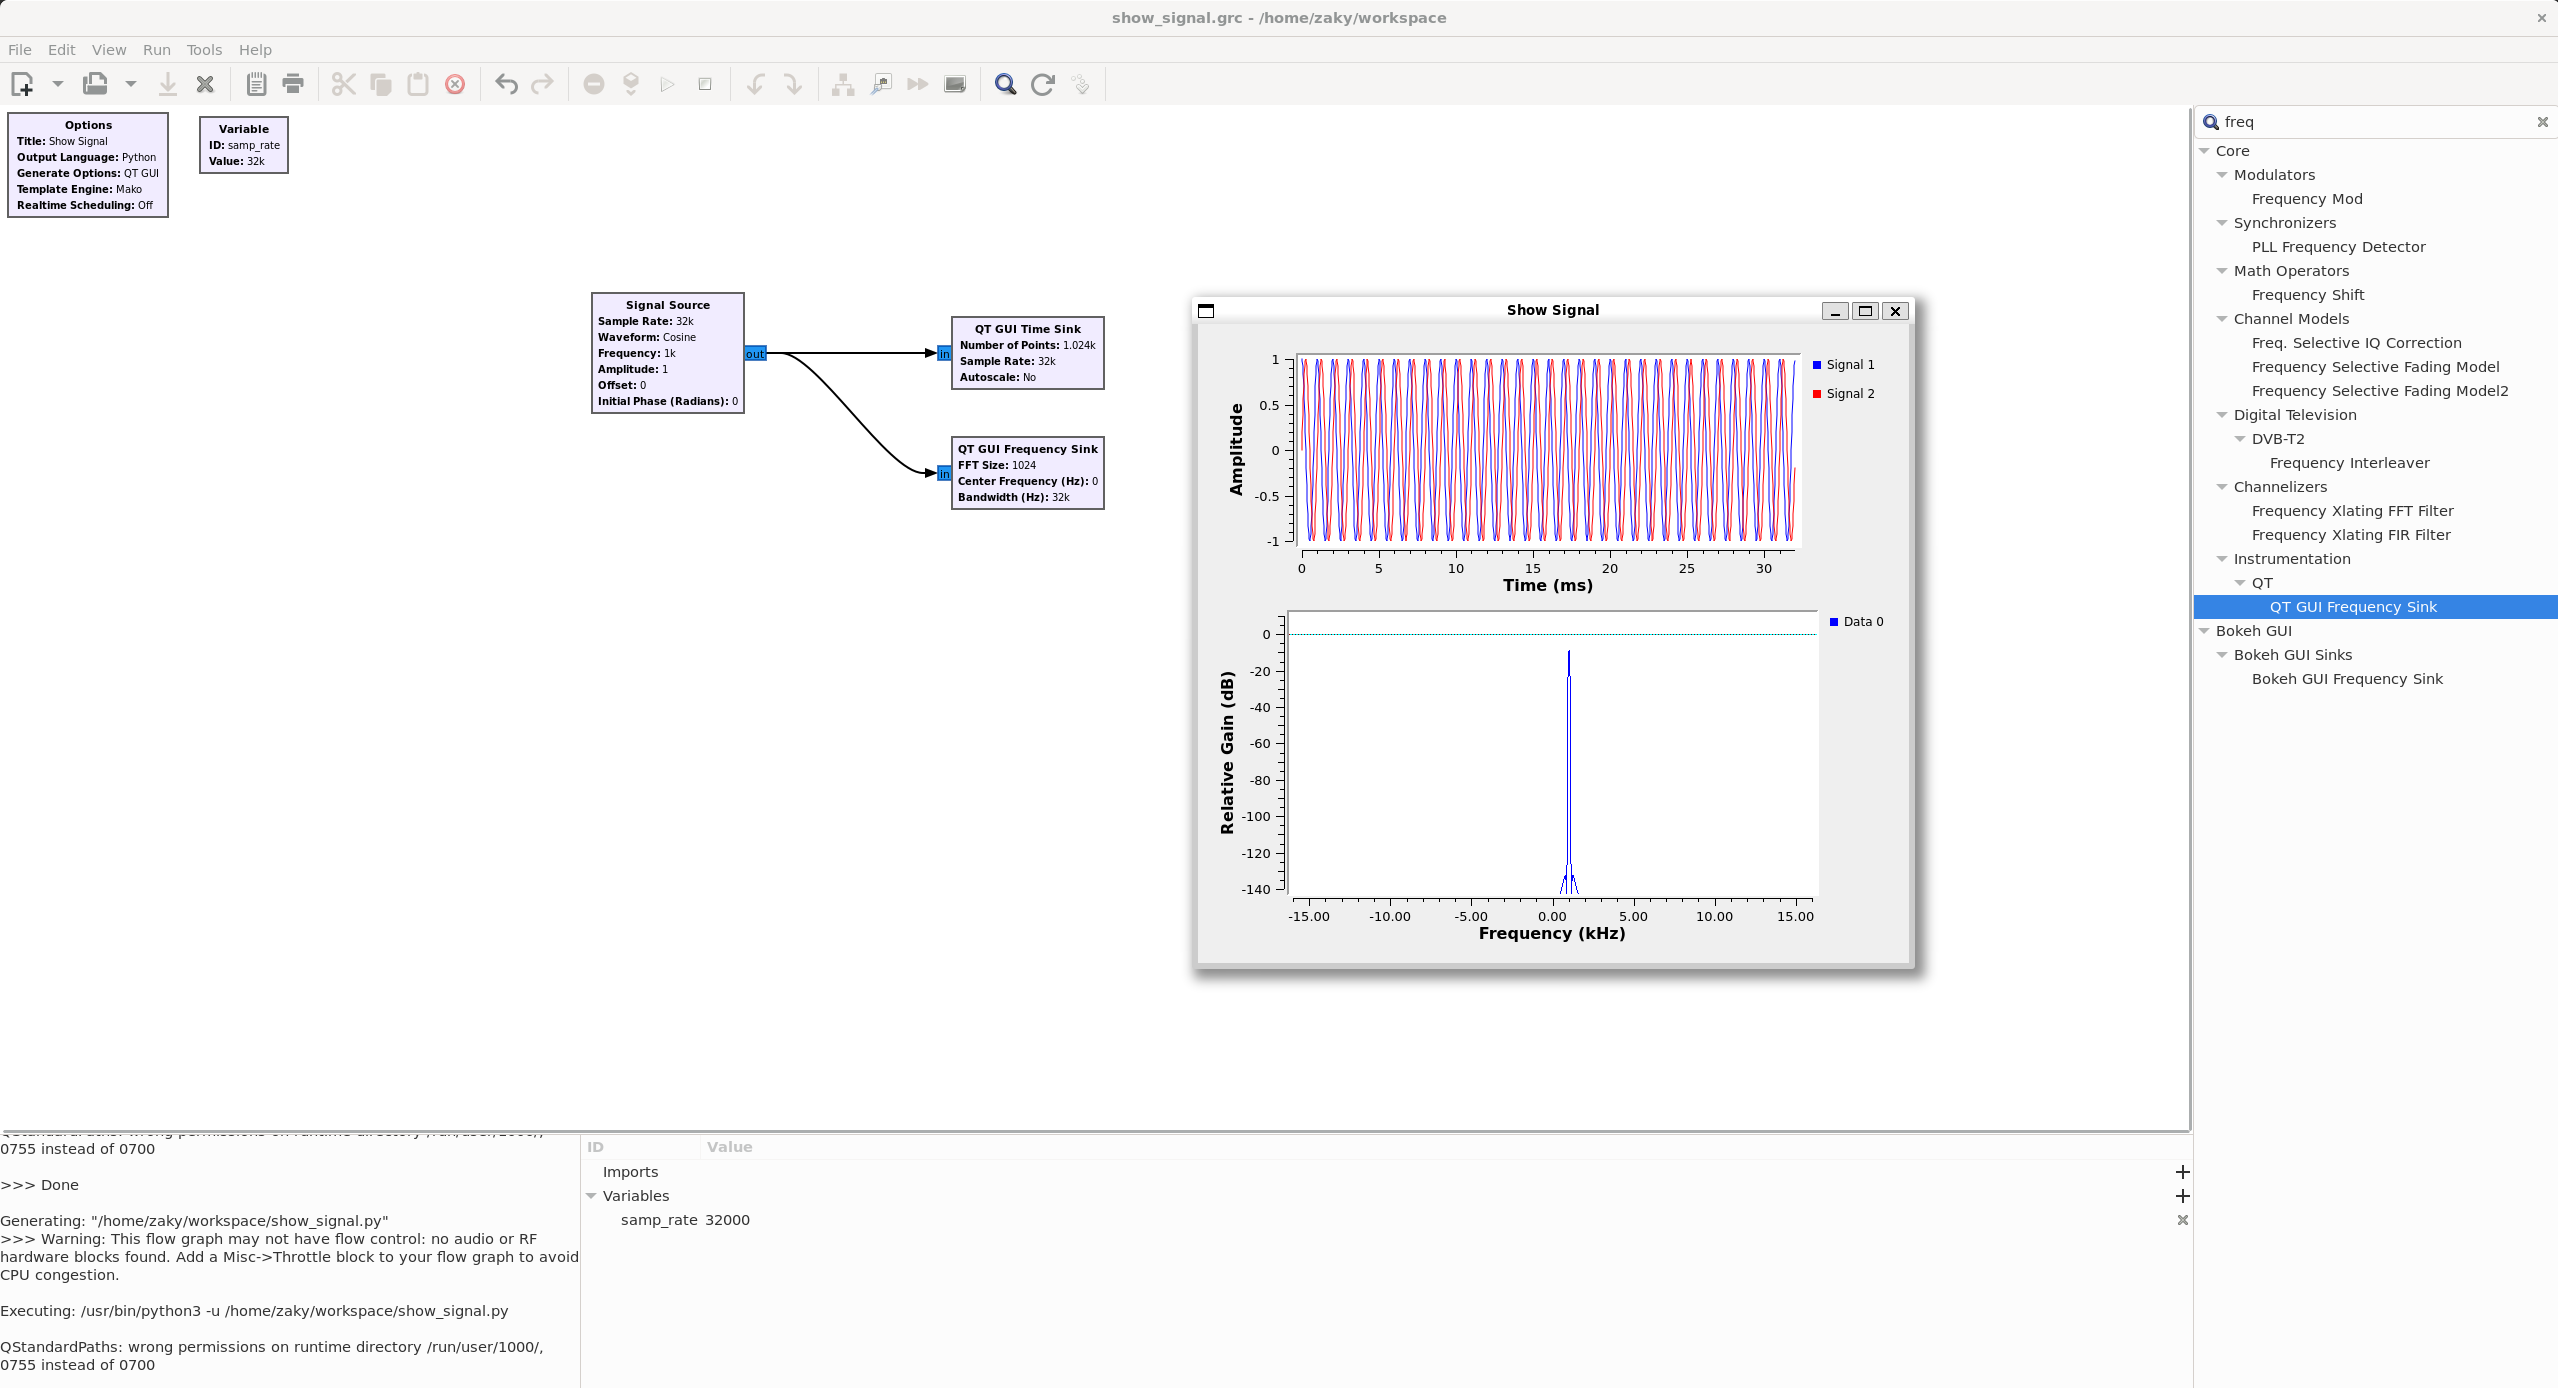Select QT GUI Frequency Sink in sidebar

click(2353, 605)
